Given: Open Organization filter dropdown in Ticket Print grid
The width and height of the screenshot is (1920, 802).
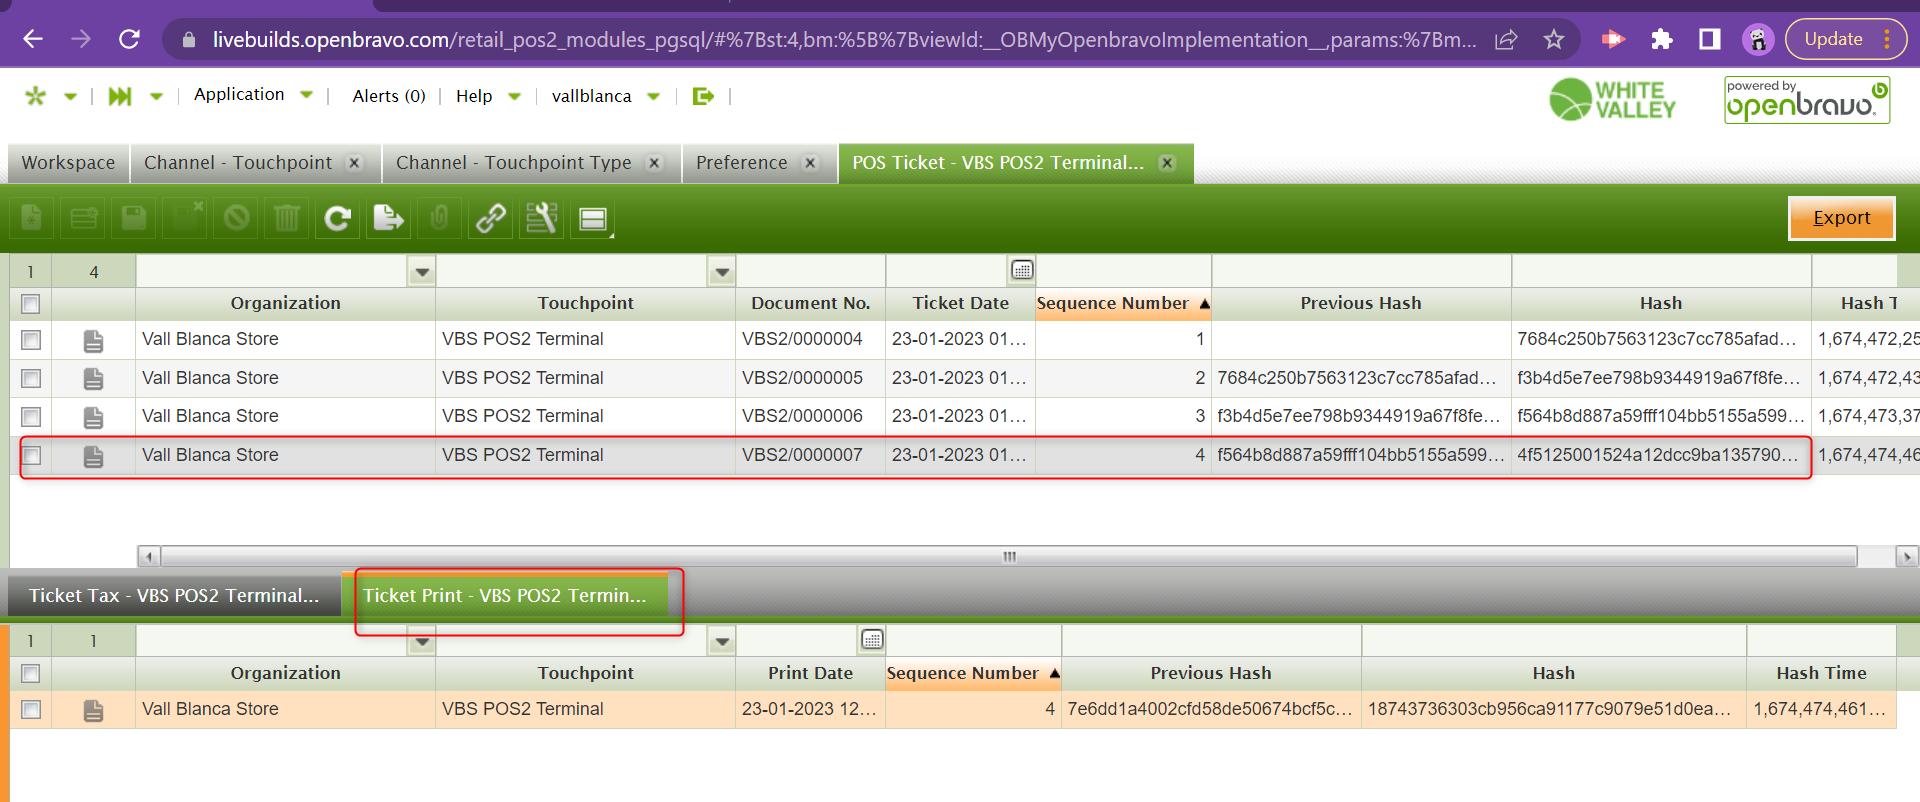Looking at the screenshot, I should click(x=422, y=641).
